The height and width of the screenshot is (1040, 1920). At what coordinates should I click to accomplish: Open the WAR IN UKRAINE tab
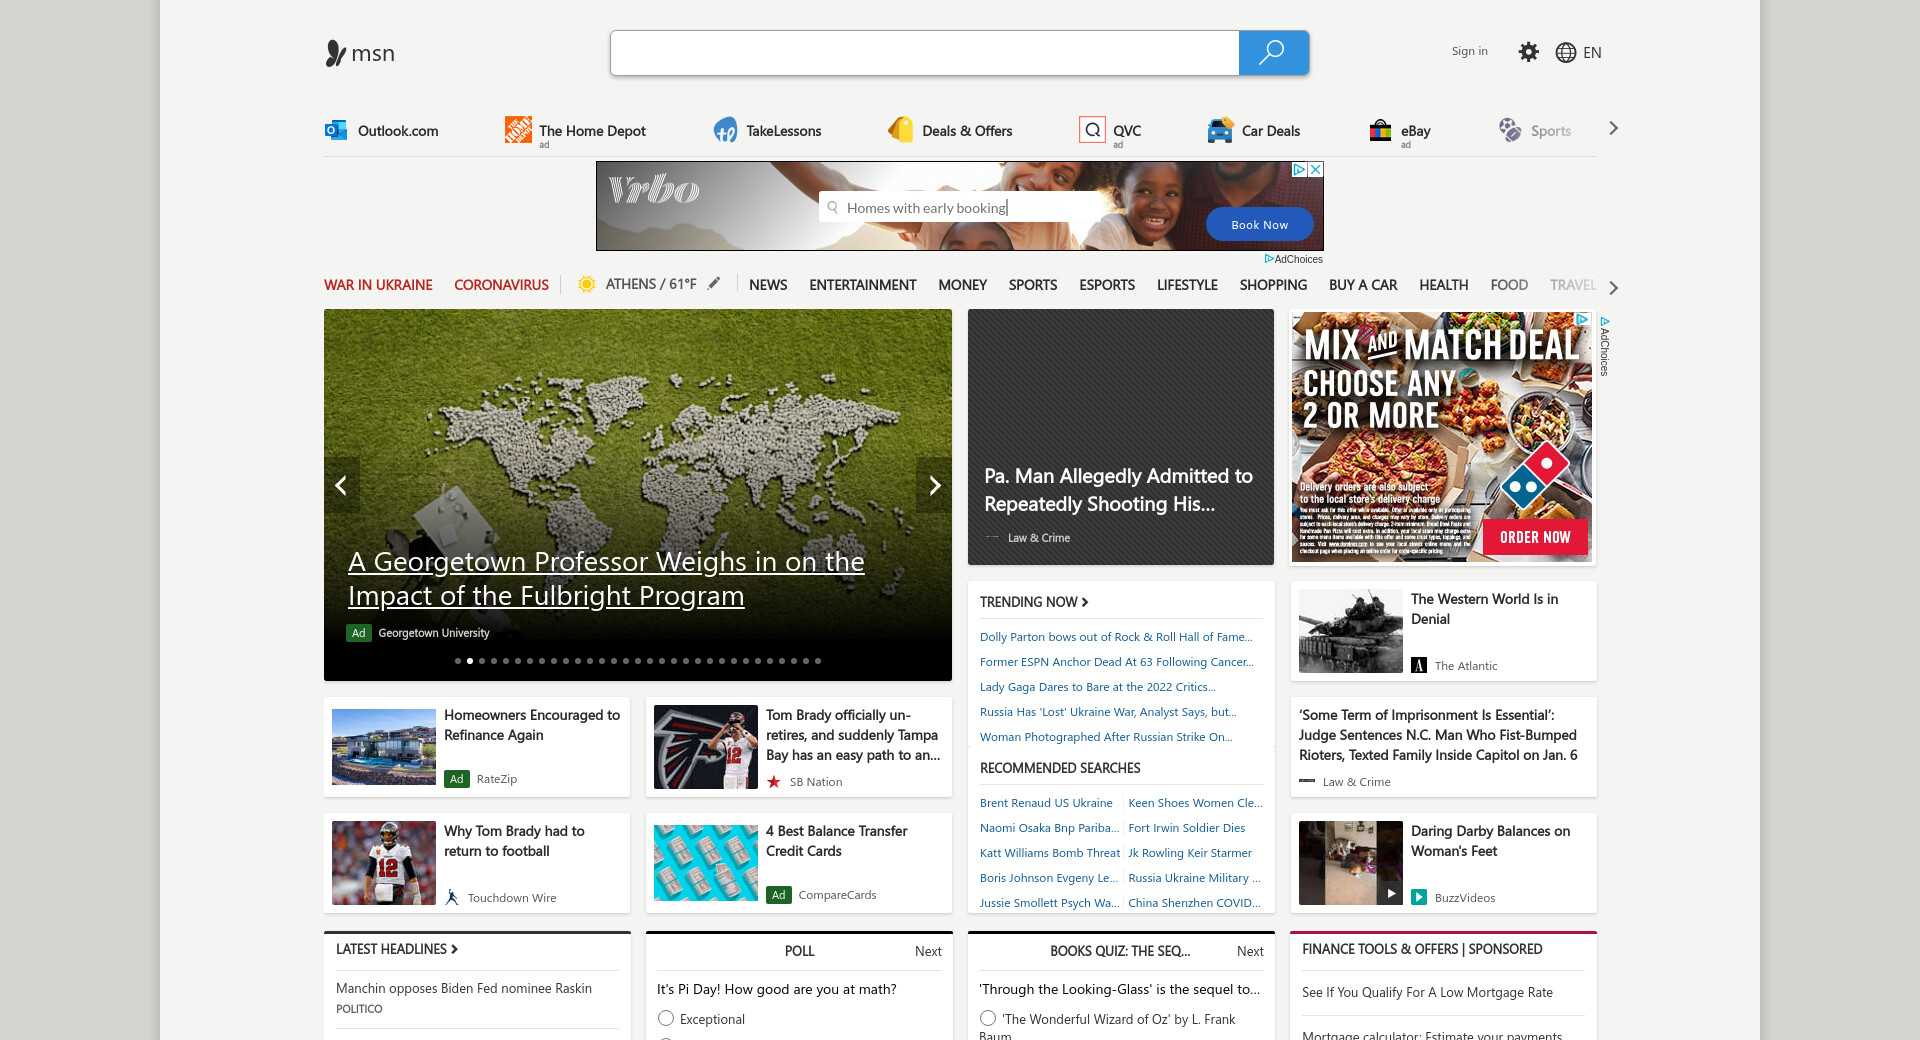378,285
